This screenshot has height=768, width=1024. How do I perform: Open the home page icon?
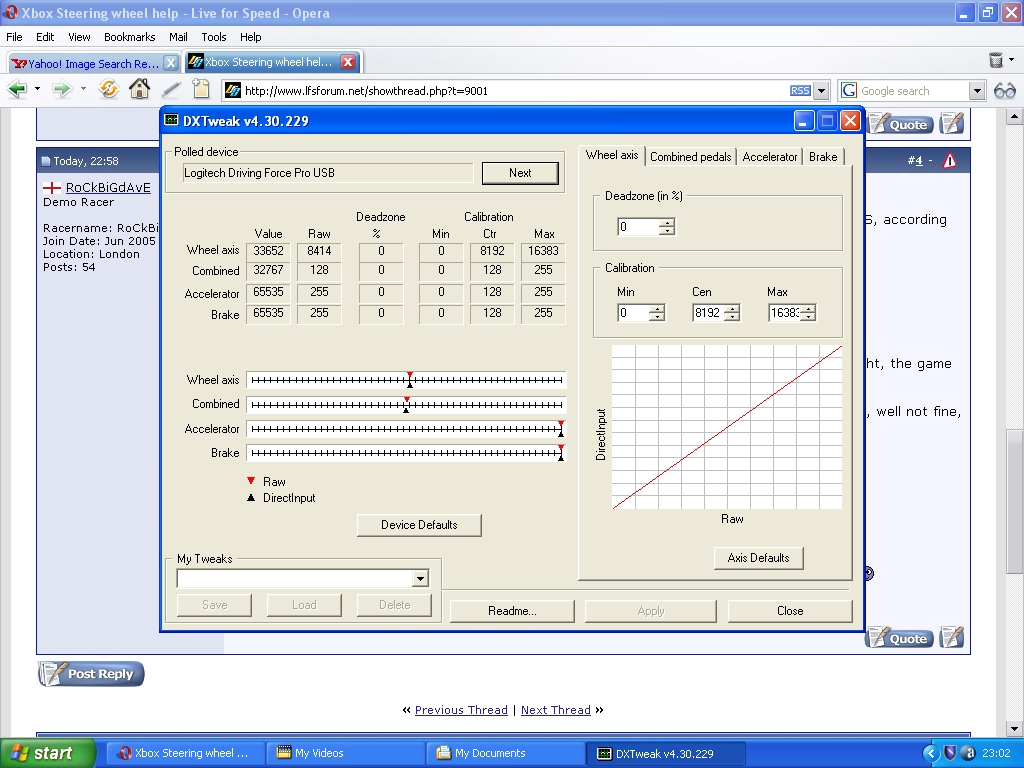[139, 89]
